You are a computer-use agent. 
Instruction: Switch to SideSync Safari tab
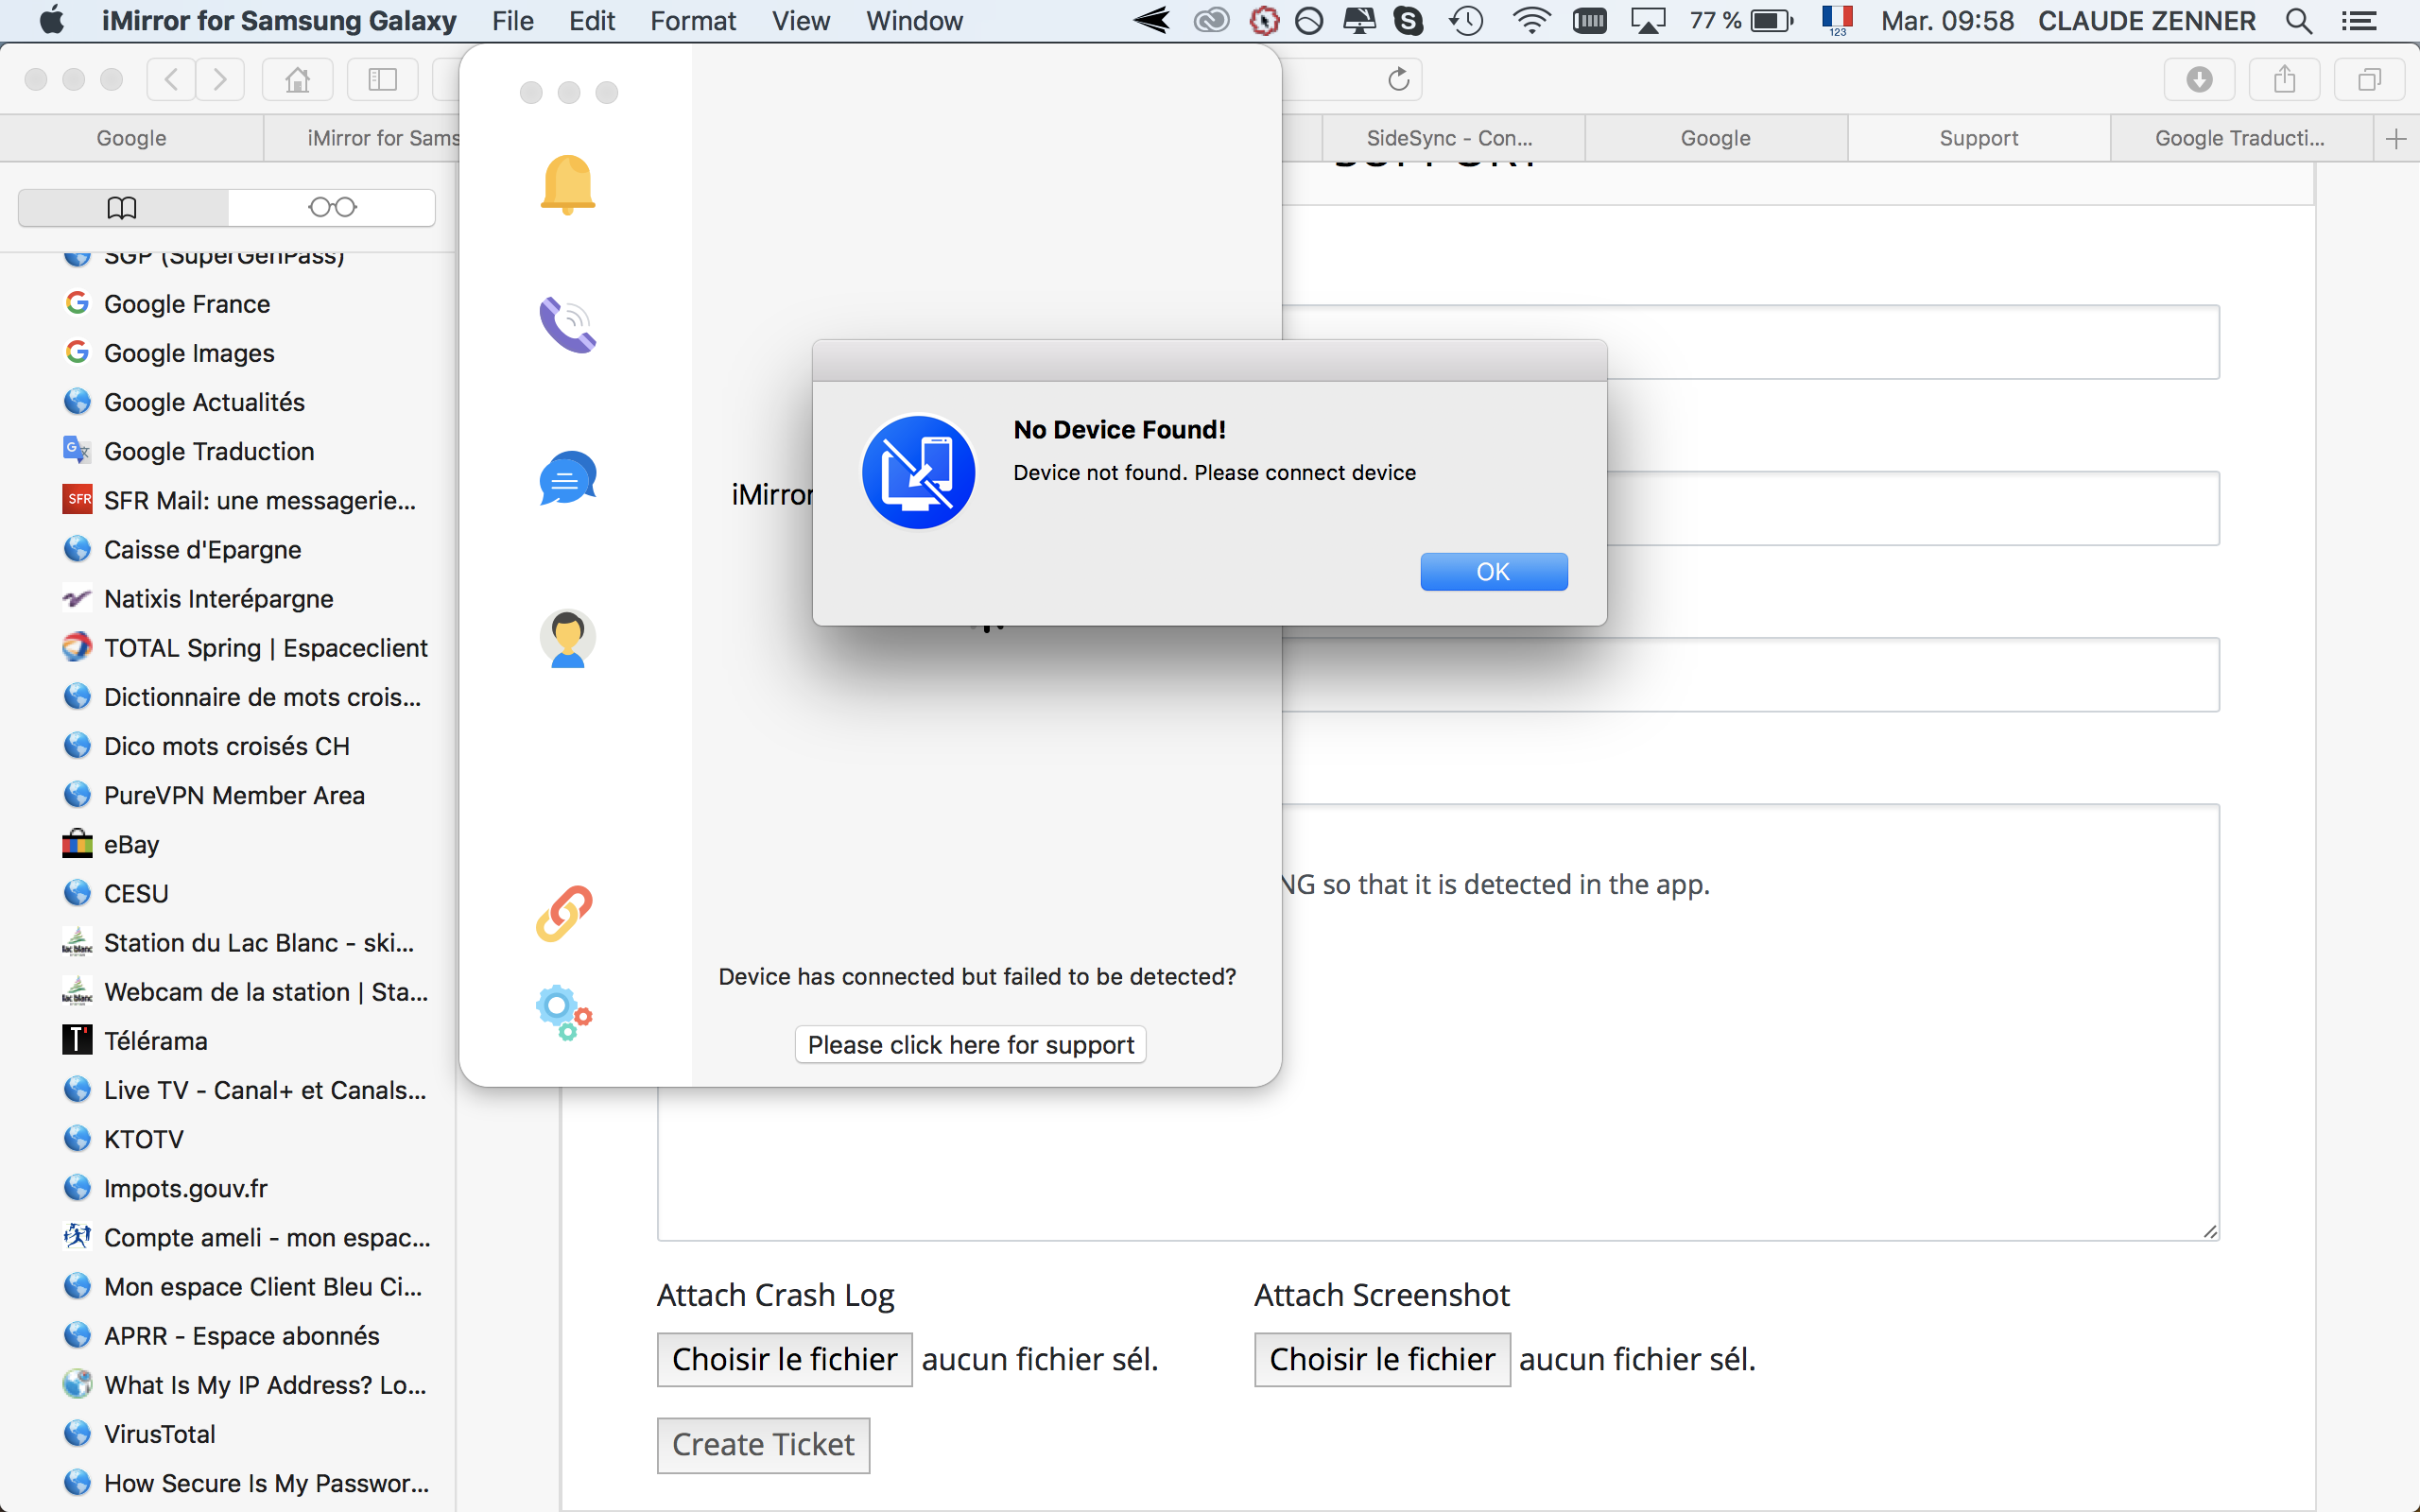point(1453,138)
